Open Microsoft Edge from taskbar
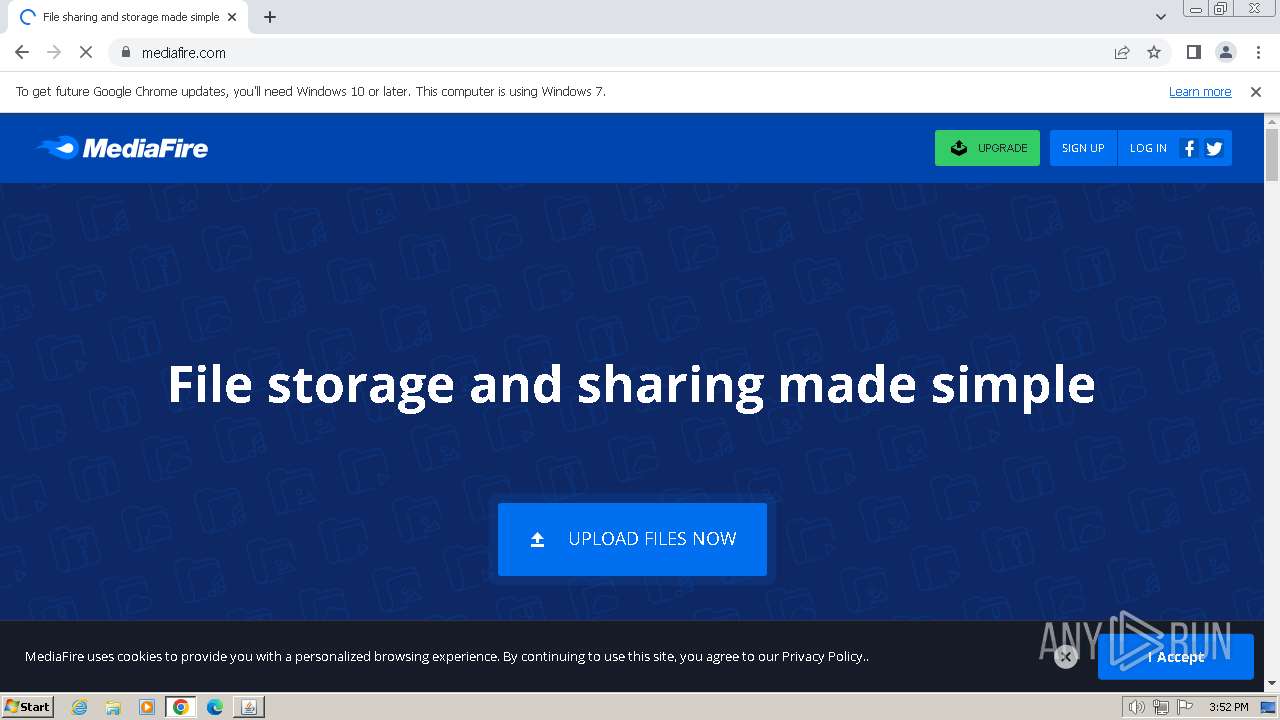Image resolution: width=1280 pixels, height=720 pixels. click(x=215, y=707)
